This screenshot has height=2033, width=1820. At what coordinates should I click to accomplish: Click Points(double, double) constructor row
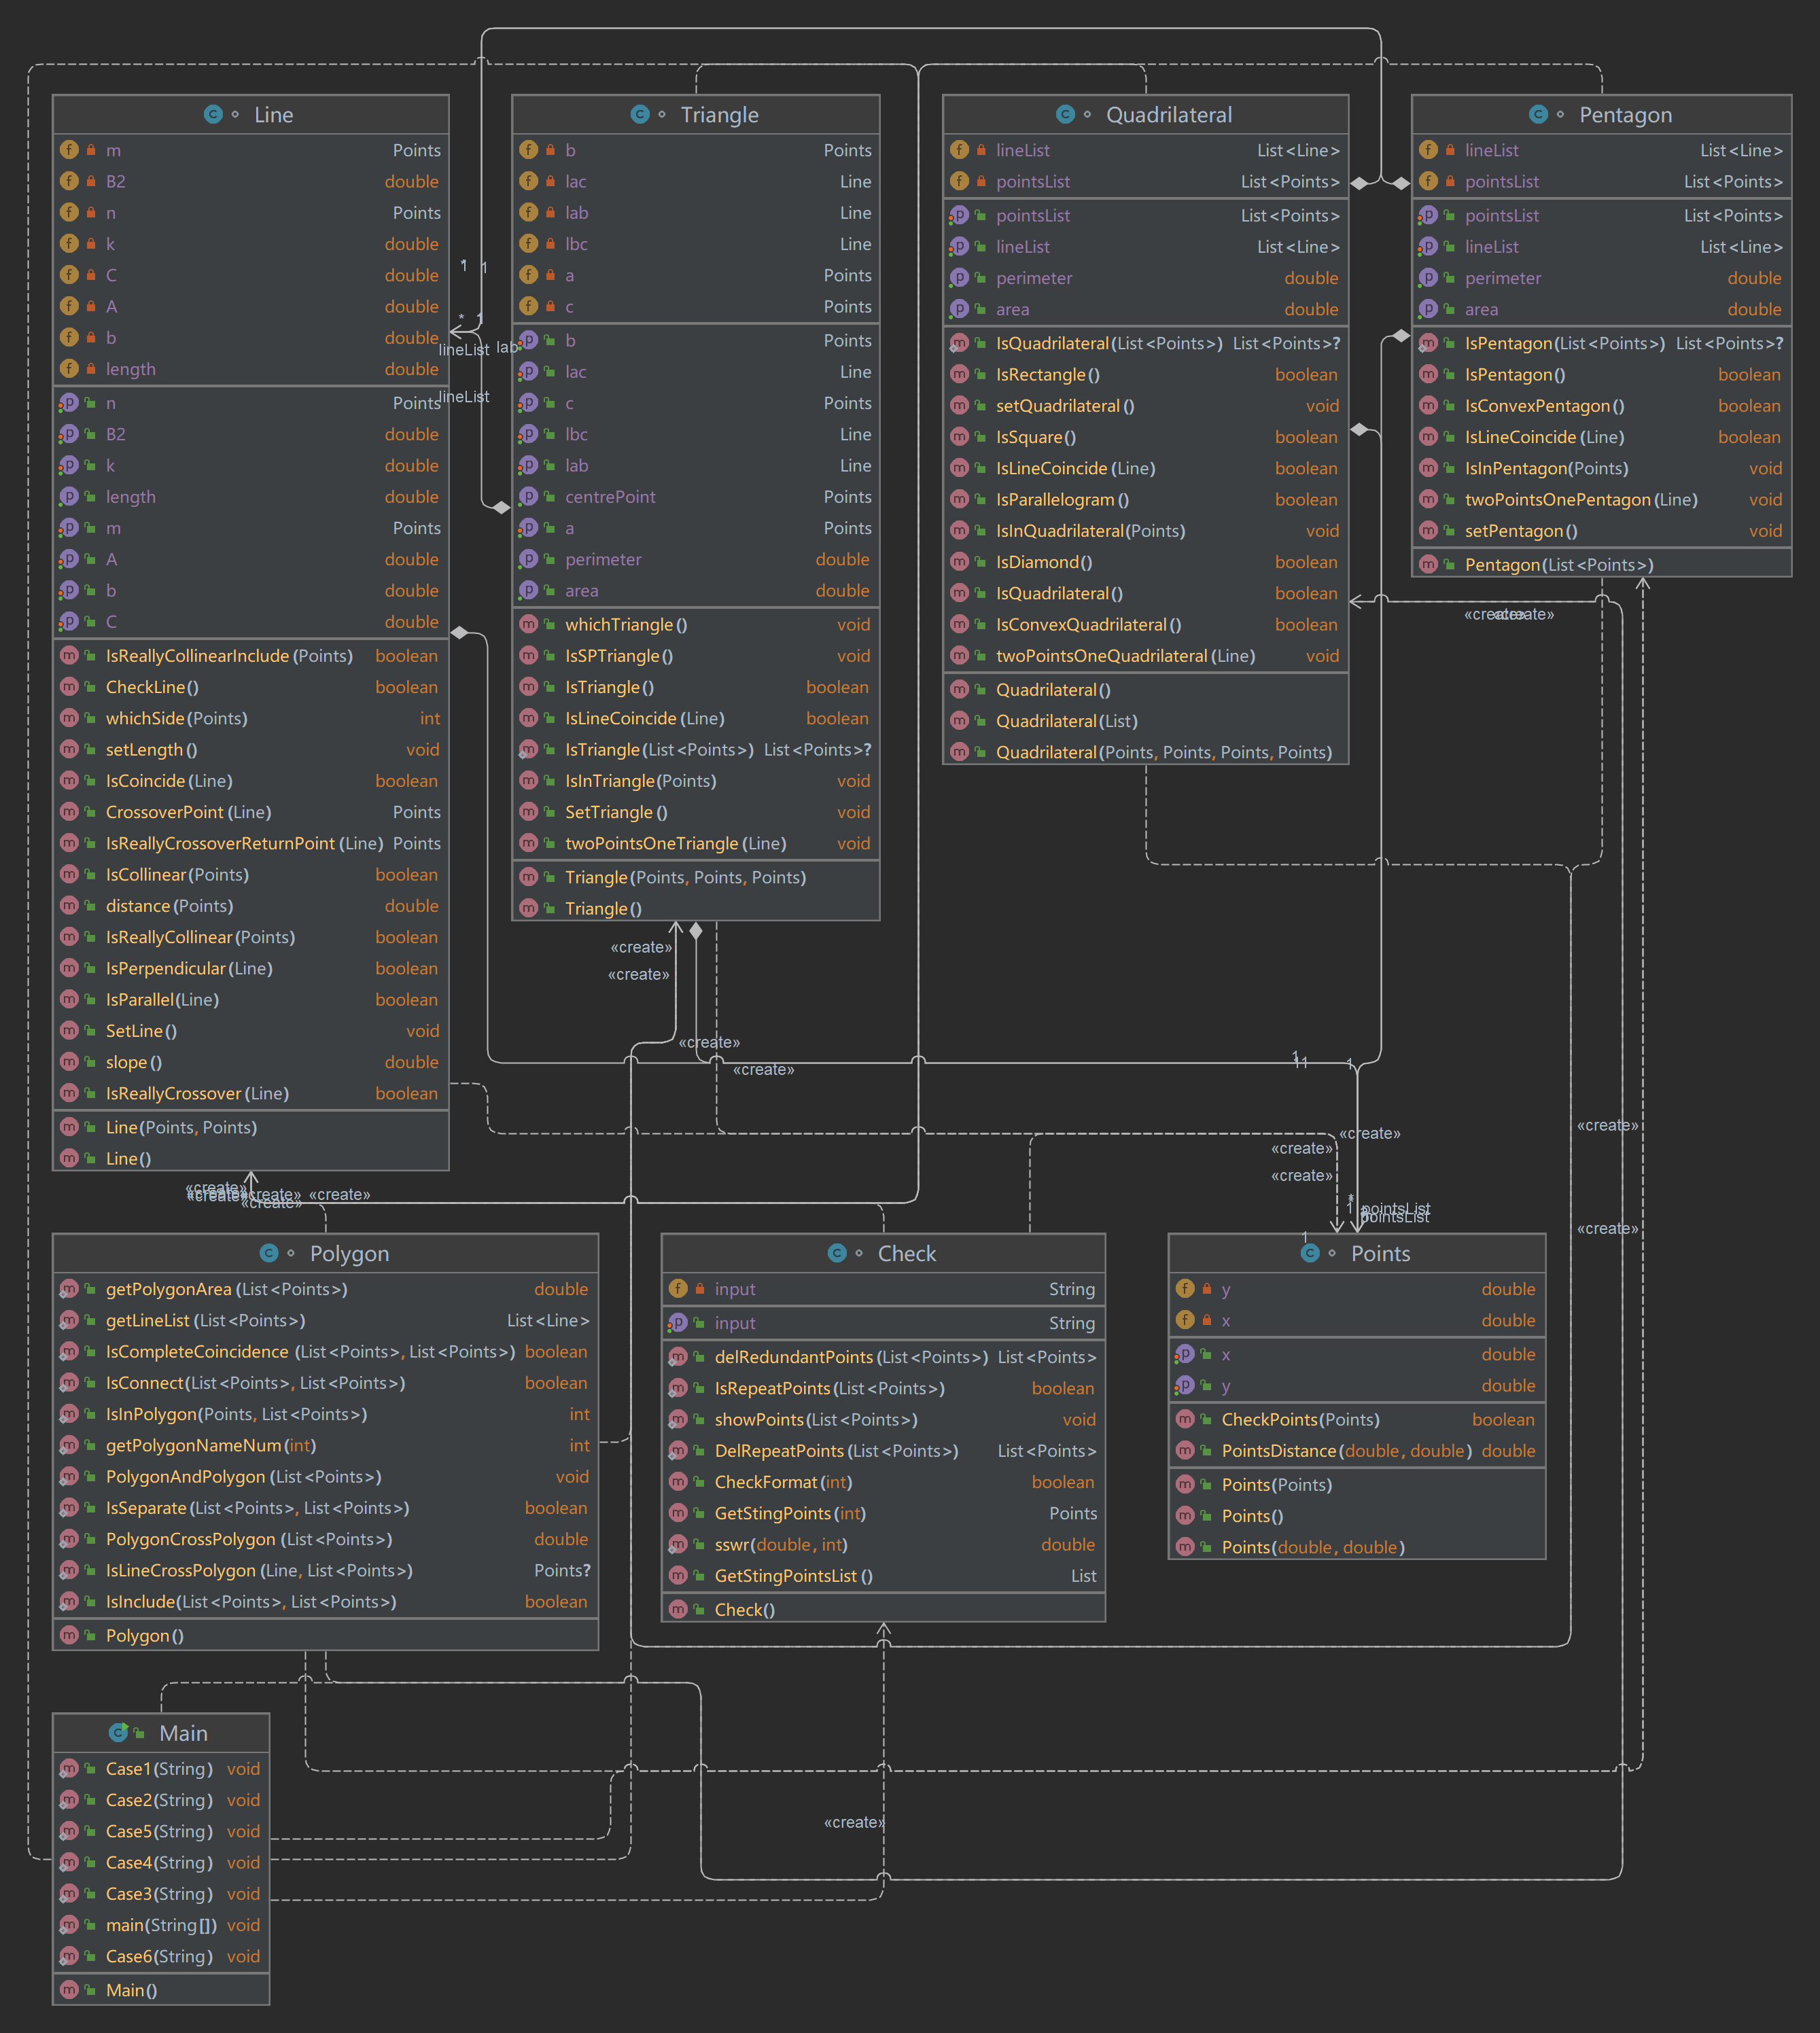[x=1357, y=1546]
